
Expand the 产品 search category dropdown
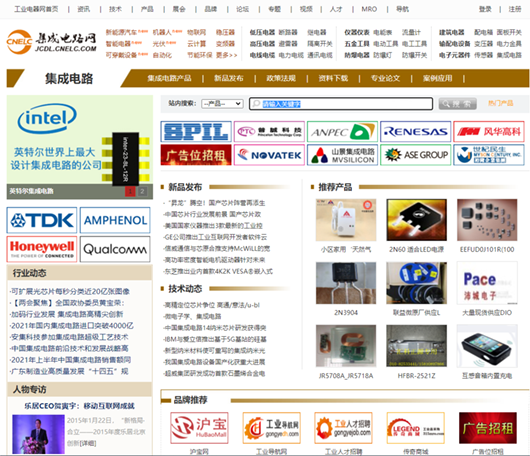click(x=222, y=103)
